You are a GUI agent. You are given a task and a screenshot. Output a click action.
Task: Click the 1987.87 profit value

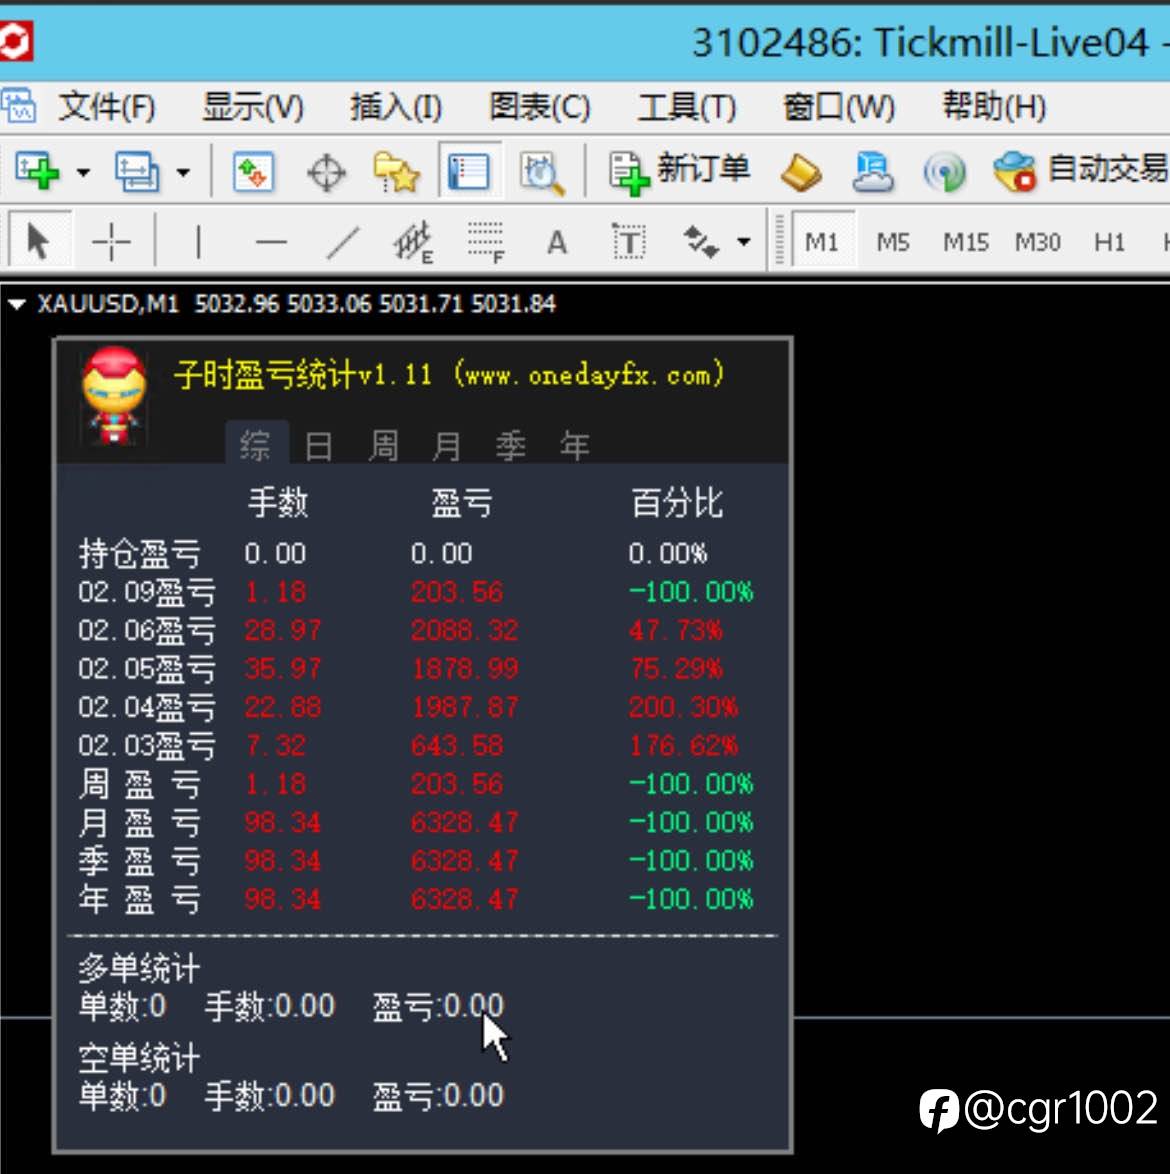coord(464,707)
